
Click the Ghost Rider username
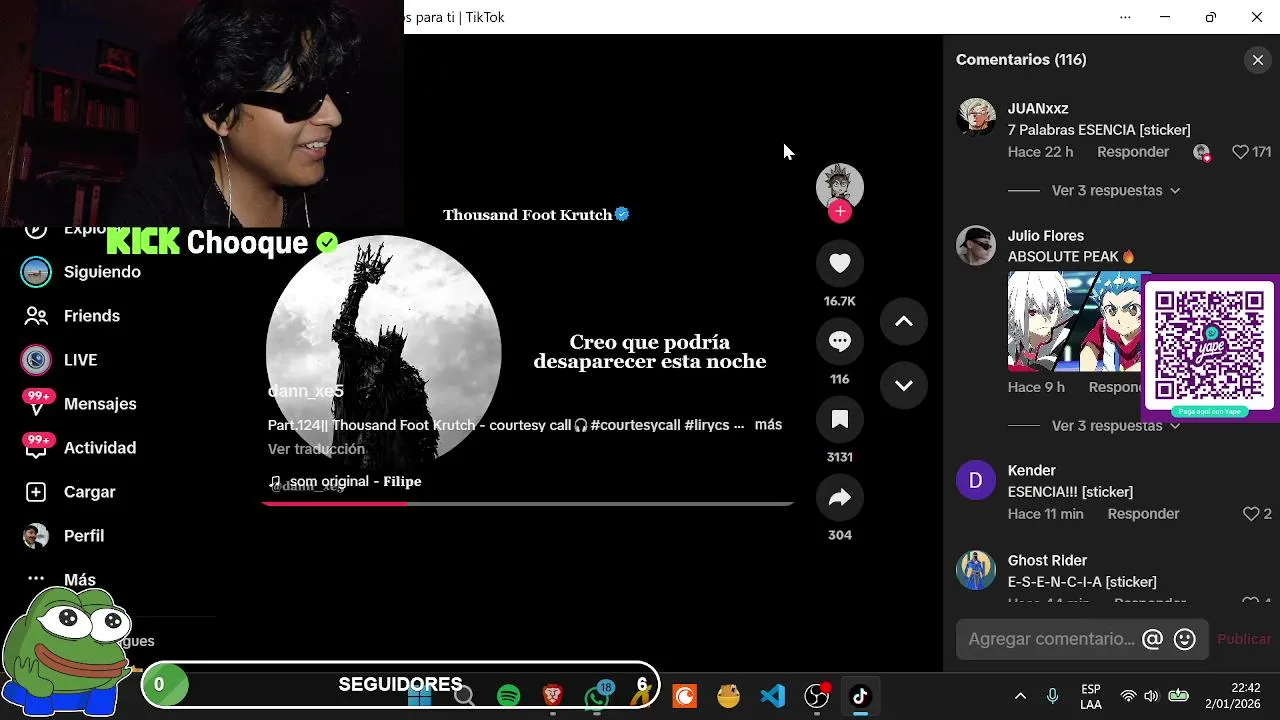click(1047, 561)
